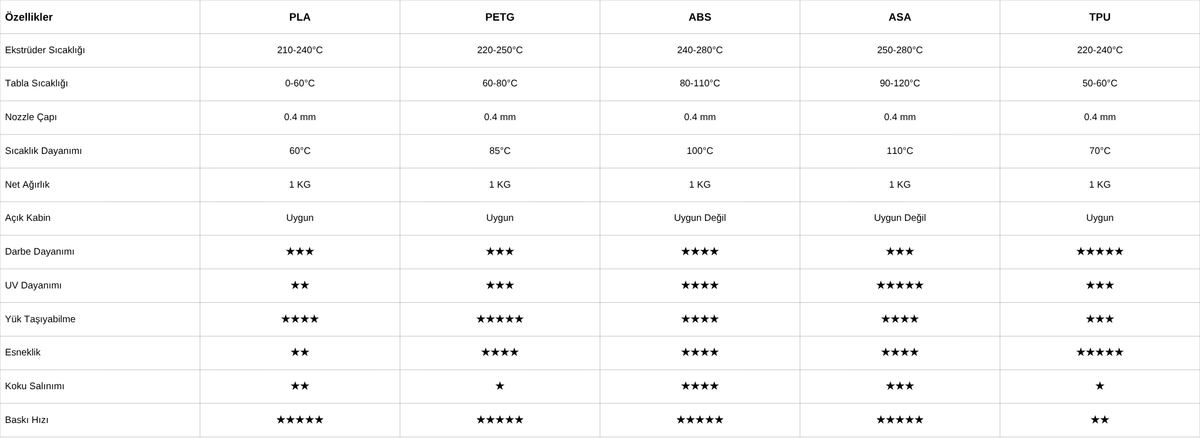The width and height of the screenshot is (1200, 438).
Task: Click the ABS Açık Kabin "Uygun Değil" cell
Action: click(699, 217)
